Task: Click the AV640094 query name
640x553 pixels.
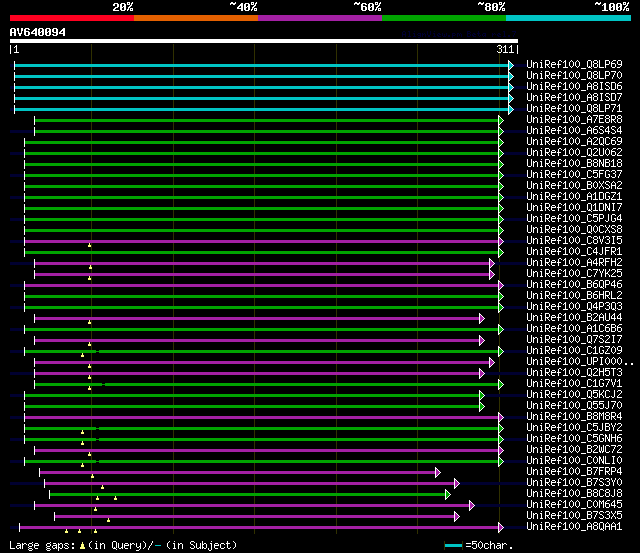Action: pos(38,32)
